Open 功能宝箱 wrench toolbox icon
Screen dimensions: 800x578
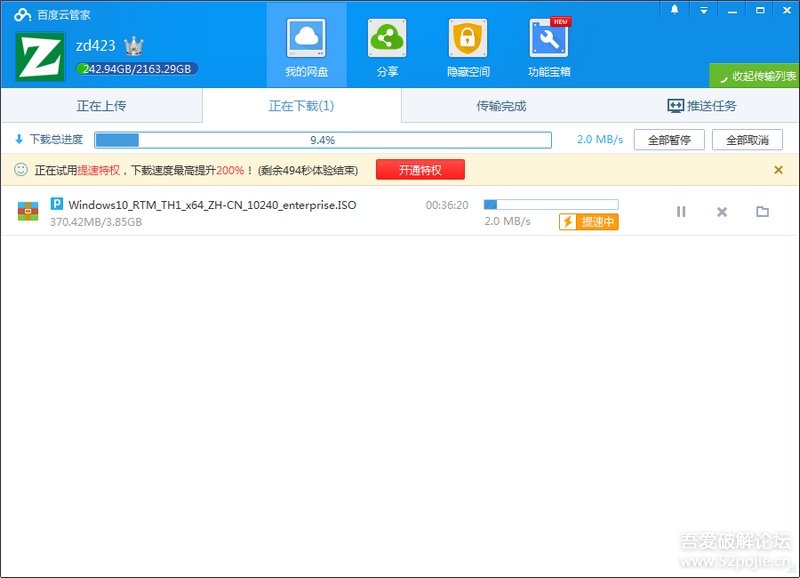(x=549, y=40)
